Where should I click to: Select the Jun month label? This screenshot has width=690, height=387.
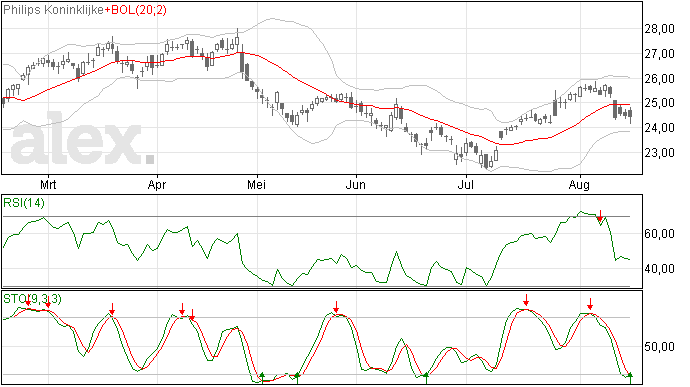356,184
